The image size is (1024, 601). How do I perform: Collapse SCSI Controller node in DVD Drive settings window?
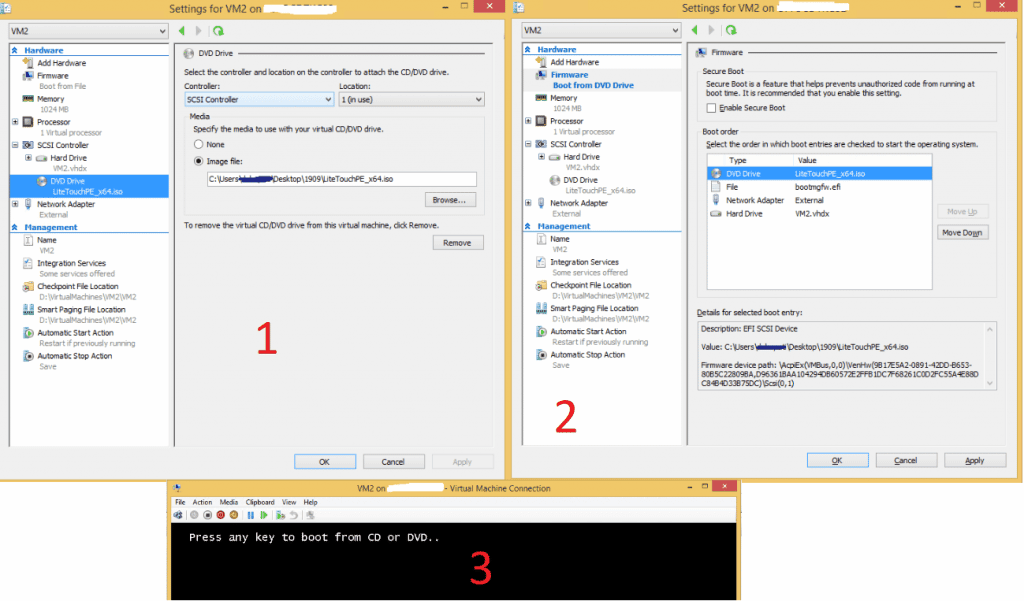[15, 145]
